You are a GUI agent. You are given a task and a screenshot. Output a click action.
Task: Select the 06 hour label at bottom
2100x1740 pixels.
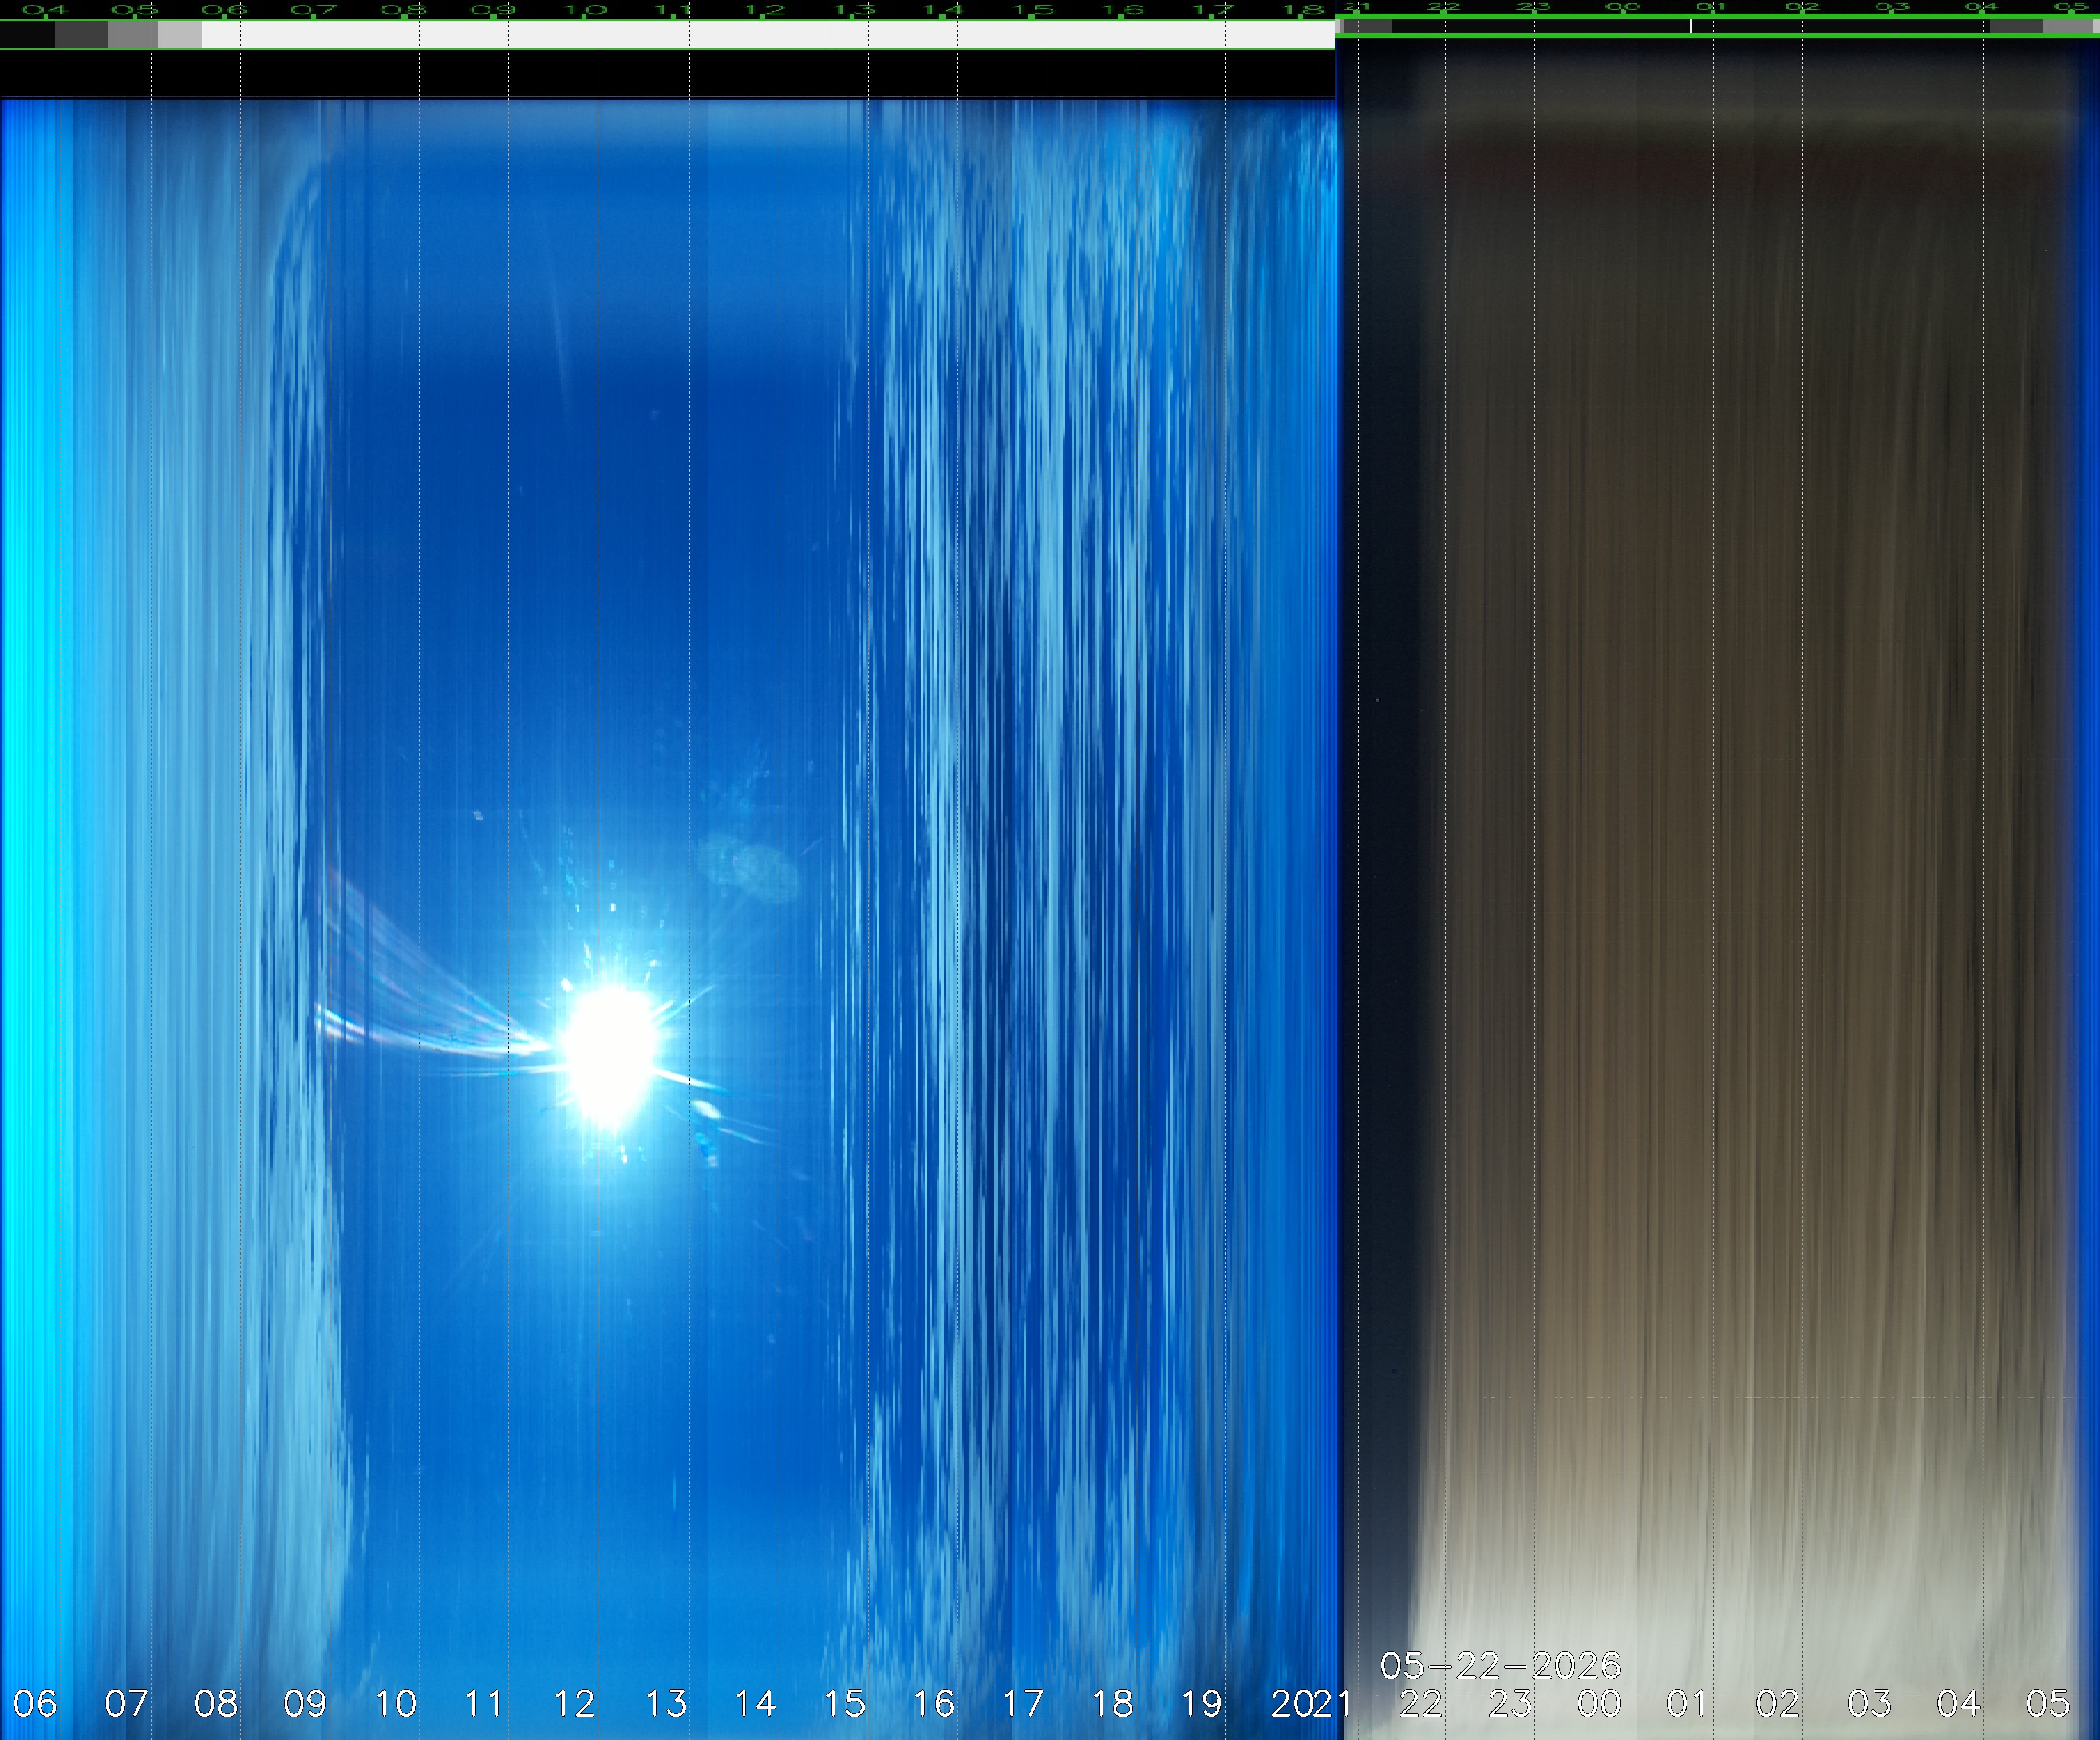pyautogui.click(x=35, y=1703)
